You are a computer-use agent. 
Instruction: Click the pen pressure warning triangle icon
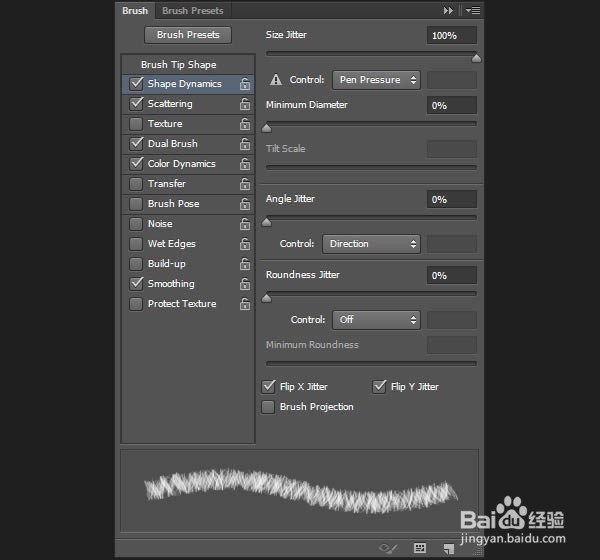pos(276,80)
